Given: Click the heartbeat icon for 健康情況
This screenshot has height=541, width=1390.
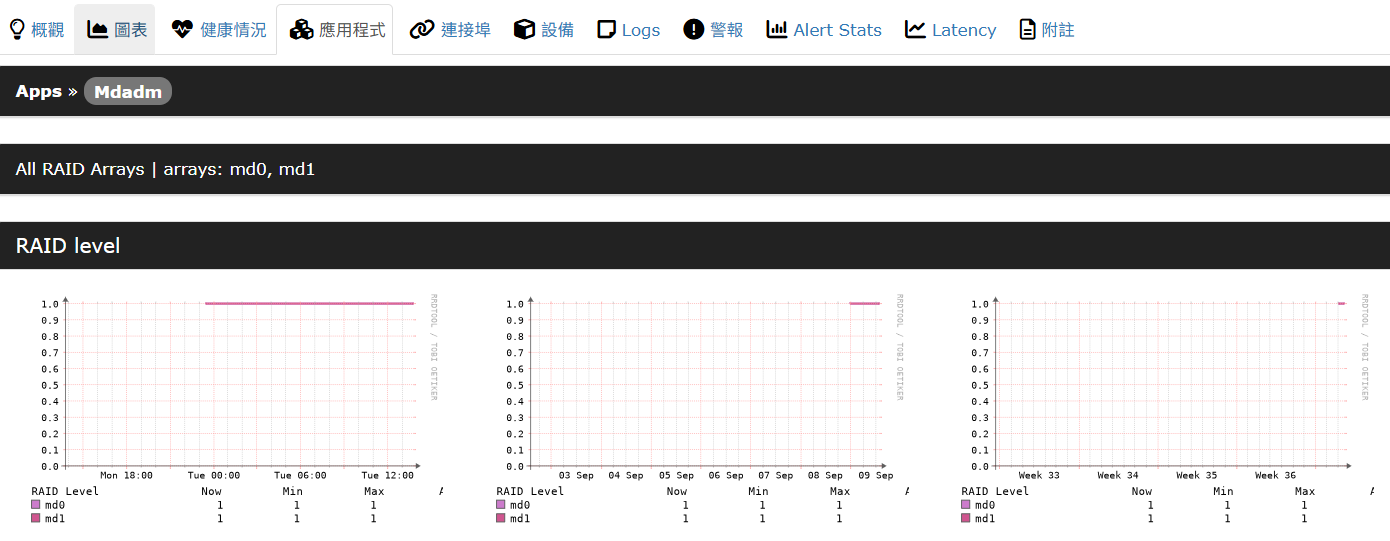Looking at the screenshot, I should [x=181, y=30].
